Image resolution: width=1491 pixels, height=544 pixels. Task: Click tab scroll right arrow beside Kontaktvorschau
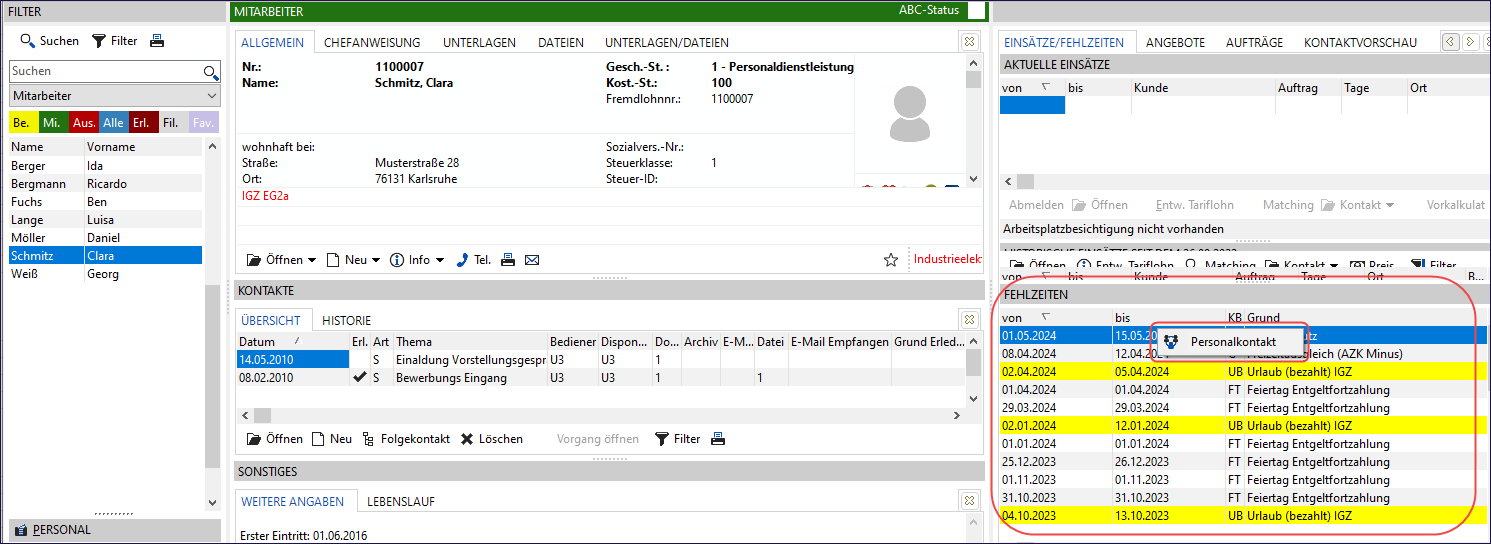(x=1470, y=42)
